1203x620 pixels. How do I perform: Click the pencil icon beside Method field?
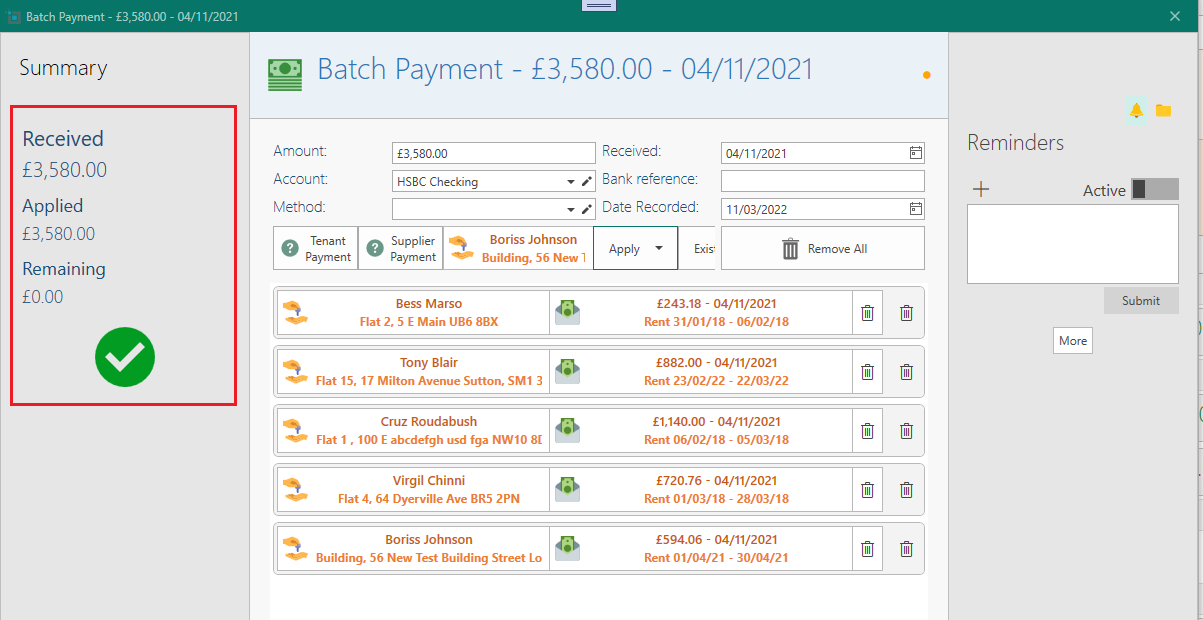pos(587,209)
